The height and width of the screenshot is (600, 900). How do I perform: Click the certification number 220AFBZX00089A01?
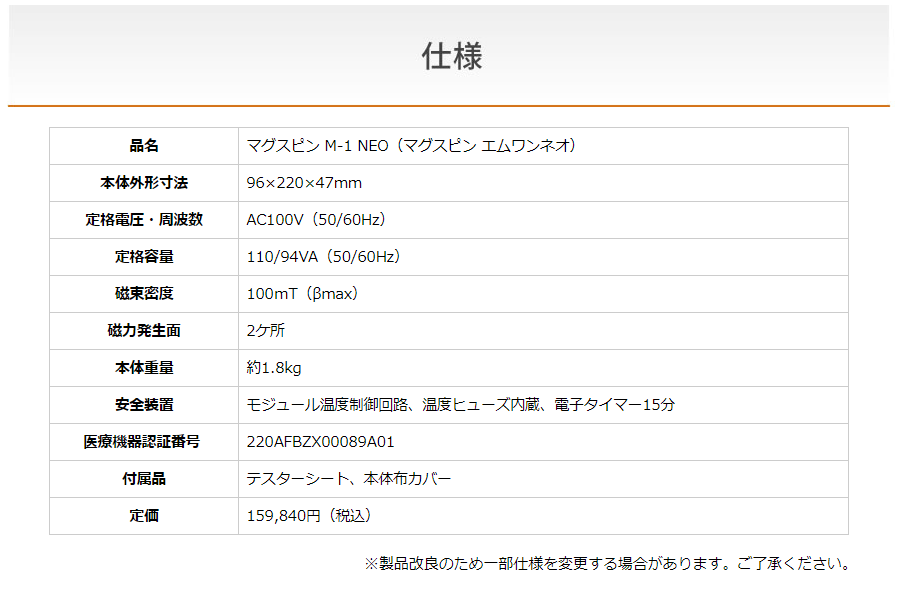click(x=320, y=442)
